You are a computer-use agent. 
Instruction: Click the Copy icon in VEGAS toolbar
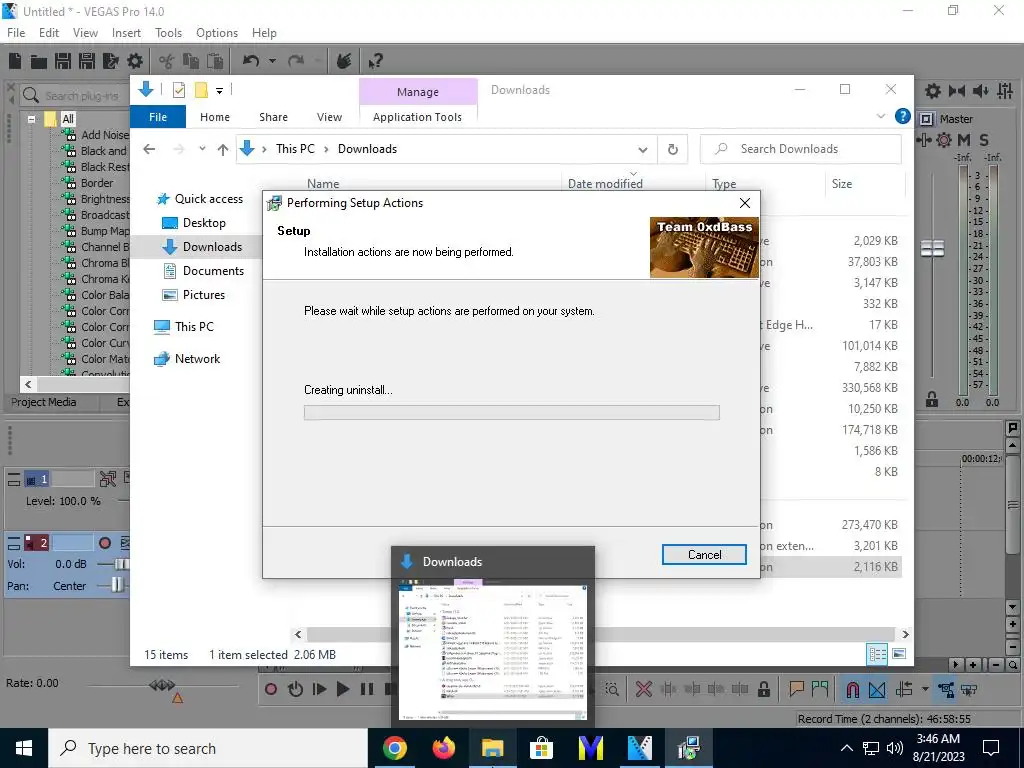tap(191, 61)
